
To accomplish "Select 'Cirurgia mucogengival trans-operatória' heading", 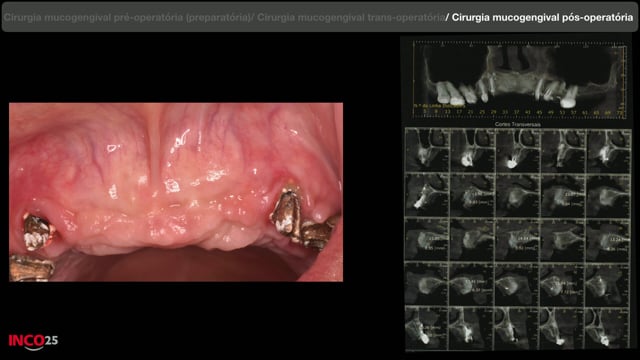I will pos(351,18).
